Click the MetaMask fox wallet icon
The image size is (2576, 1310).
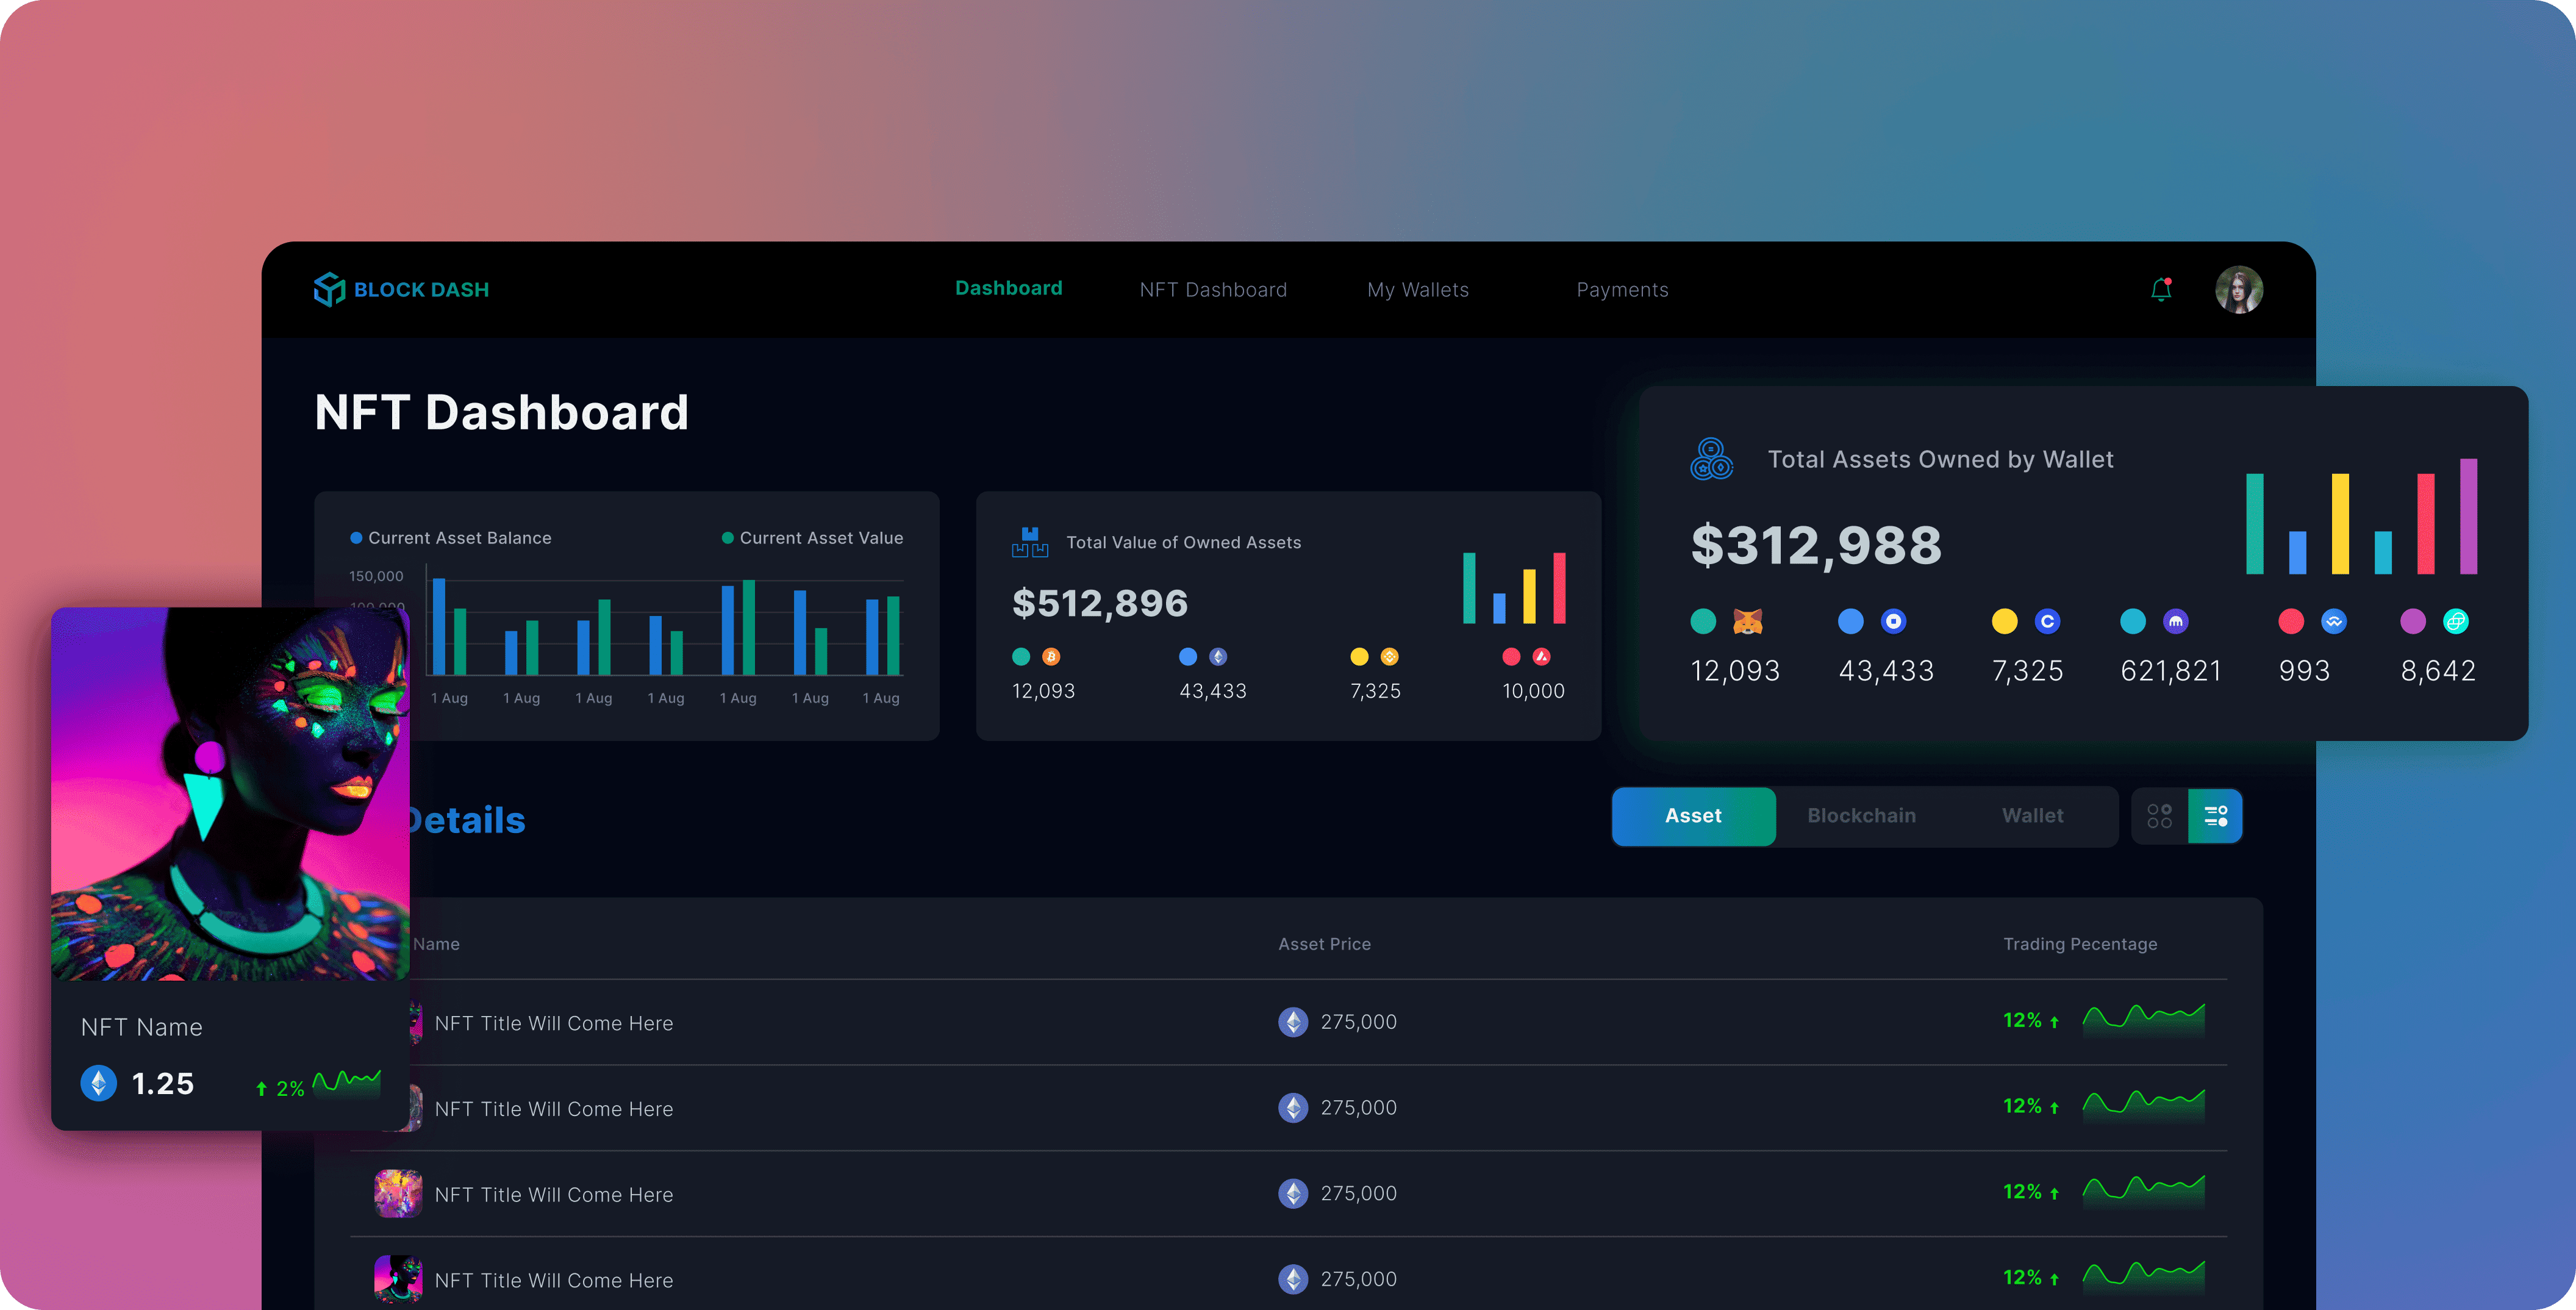pyautogui.click(x=1747, y=622)
